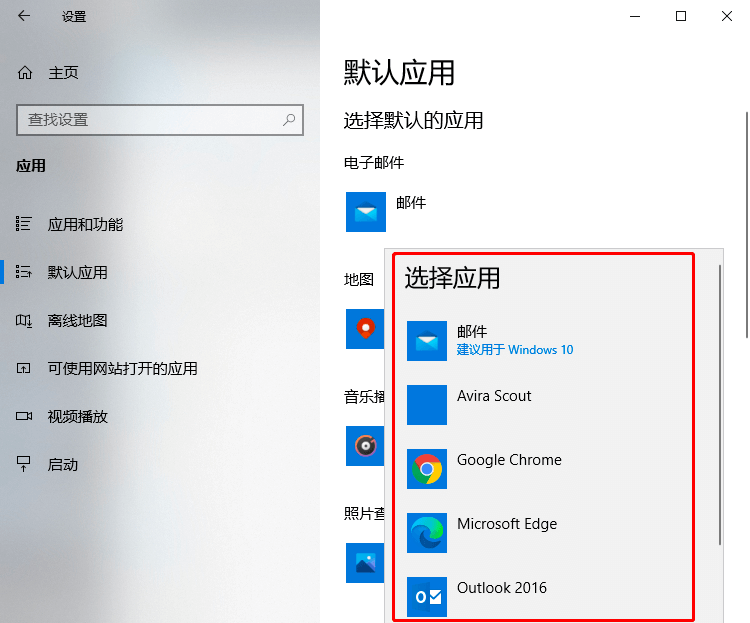This screenshot has width=750, height=623.
Task: Maximize the Settings window
Action: 681,16
